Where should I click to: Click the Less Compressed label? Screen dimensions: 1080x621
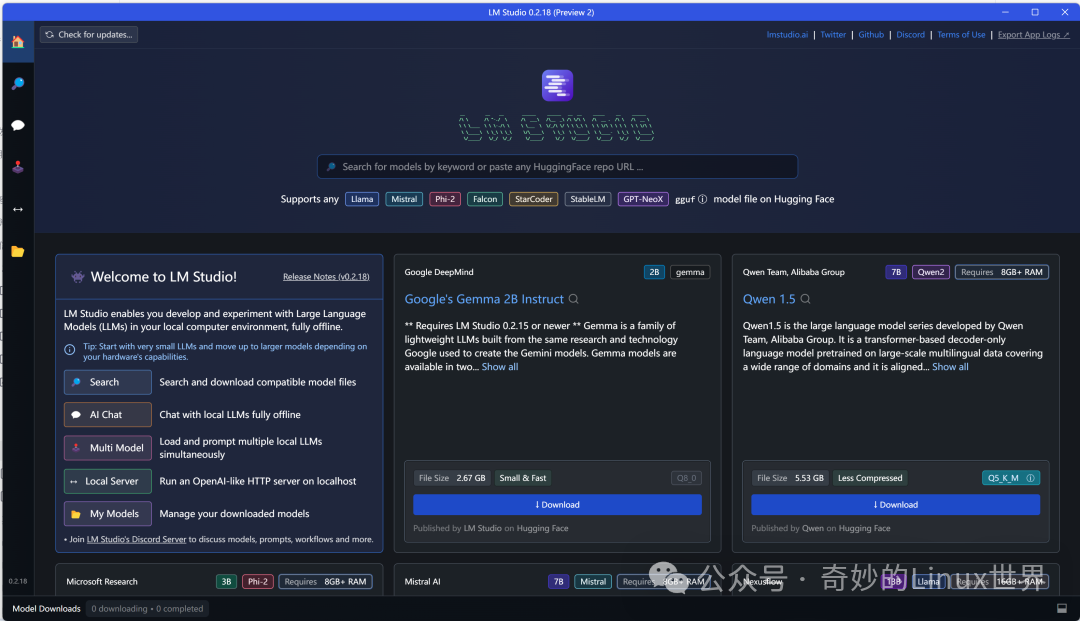pyautogui.click(x=870, y=478)
